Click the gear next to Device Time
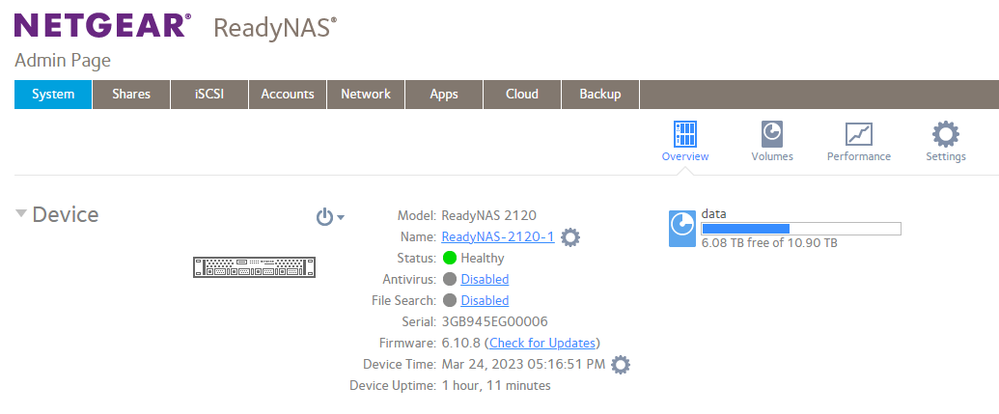The height and width of the screenshot is (414, 999). click(621, 365)
